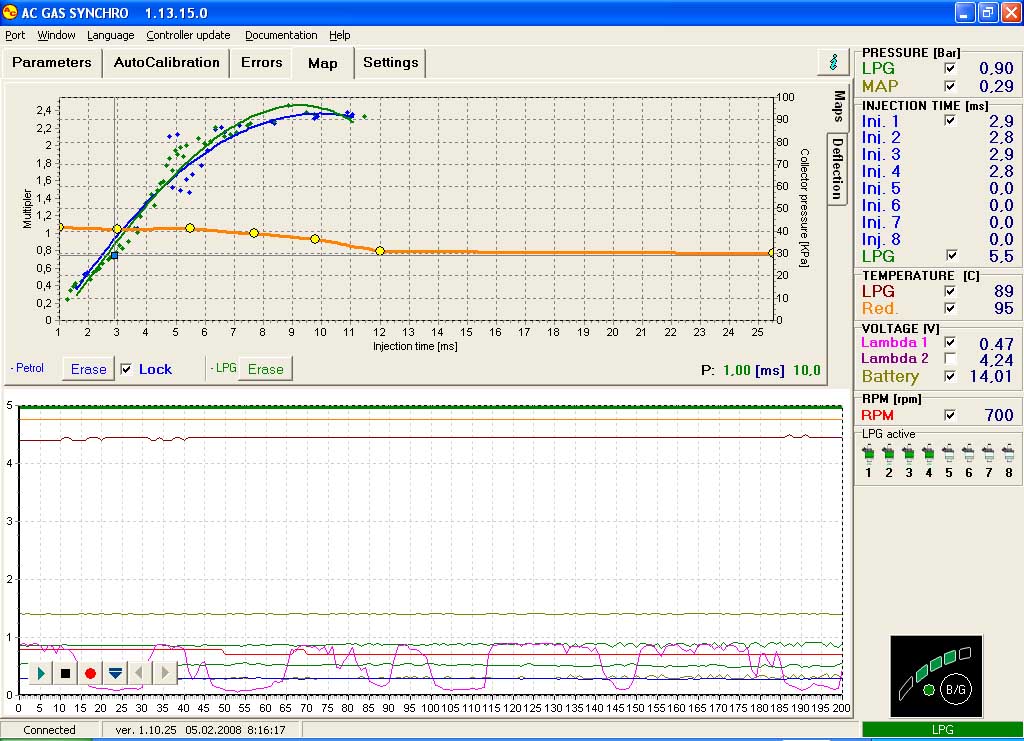Erase the LPG map
Viewport: 1024px width, 741px height.
pos(265,369)
